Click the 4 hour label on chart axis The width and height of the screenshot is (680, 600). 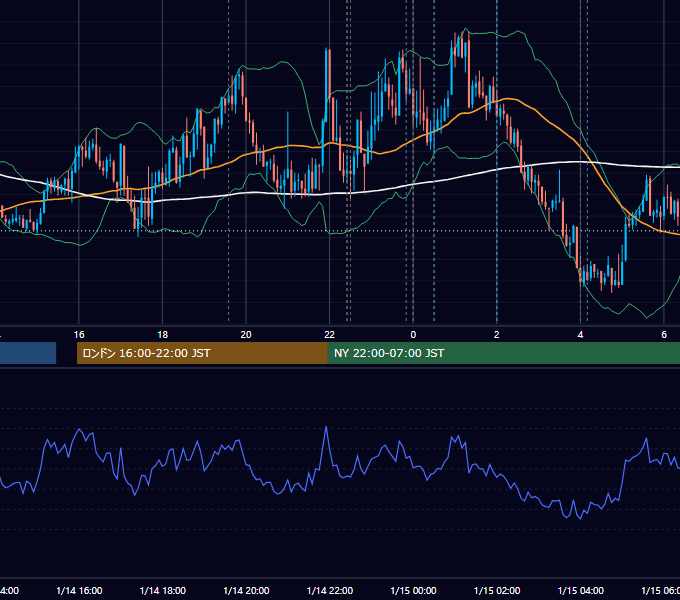(580, 335)
